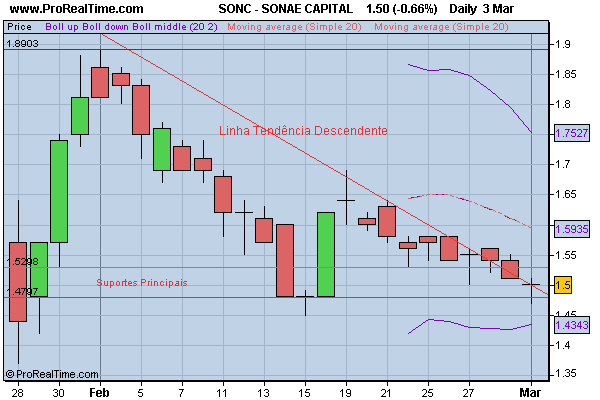Click the 1.65 price axis label
This screenshot has width=600, height=400.
point(566,194)
